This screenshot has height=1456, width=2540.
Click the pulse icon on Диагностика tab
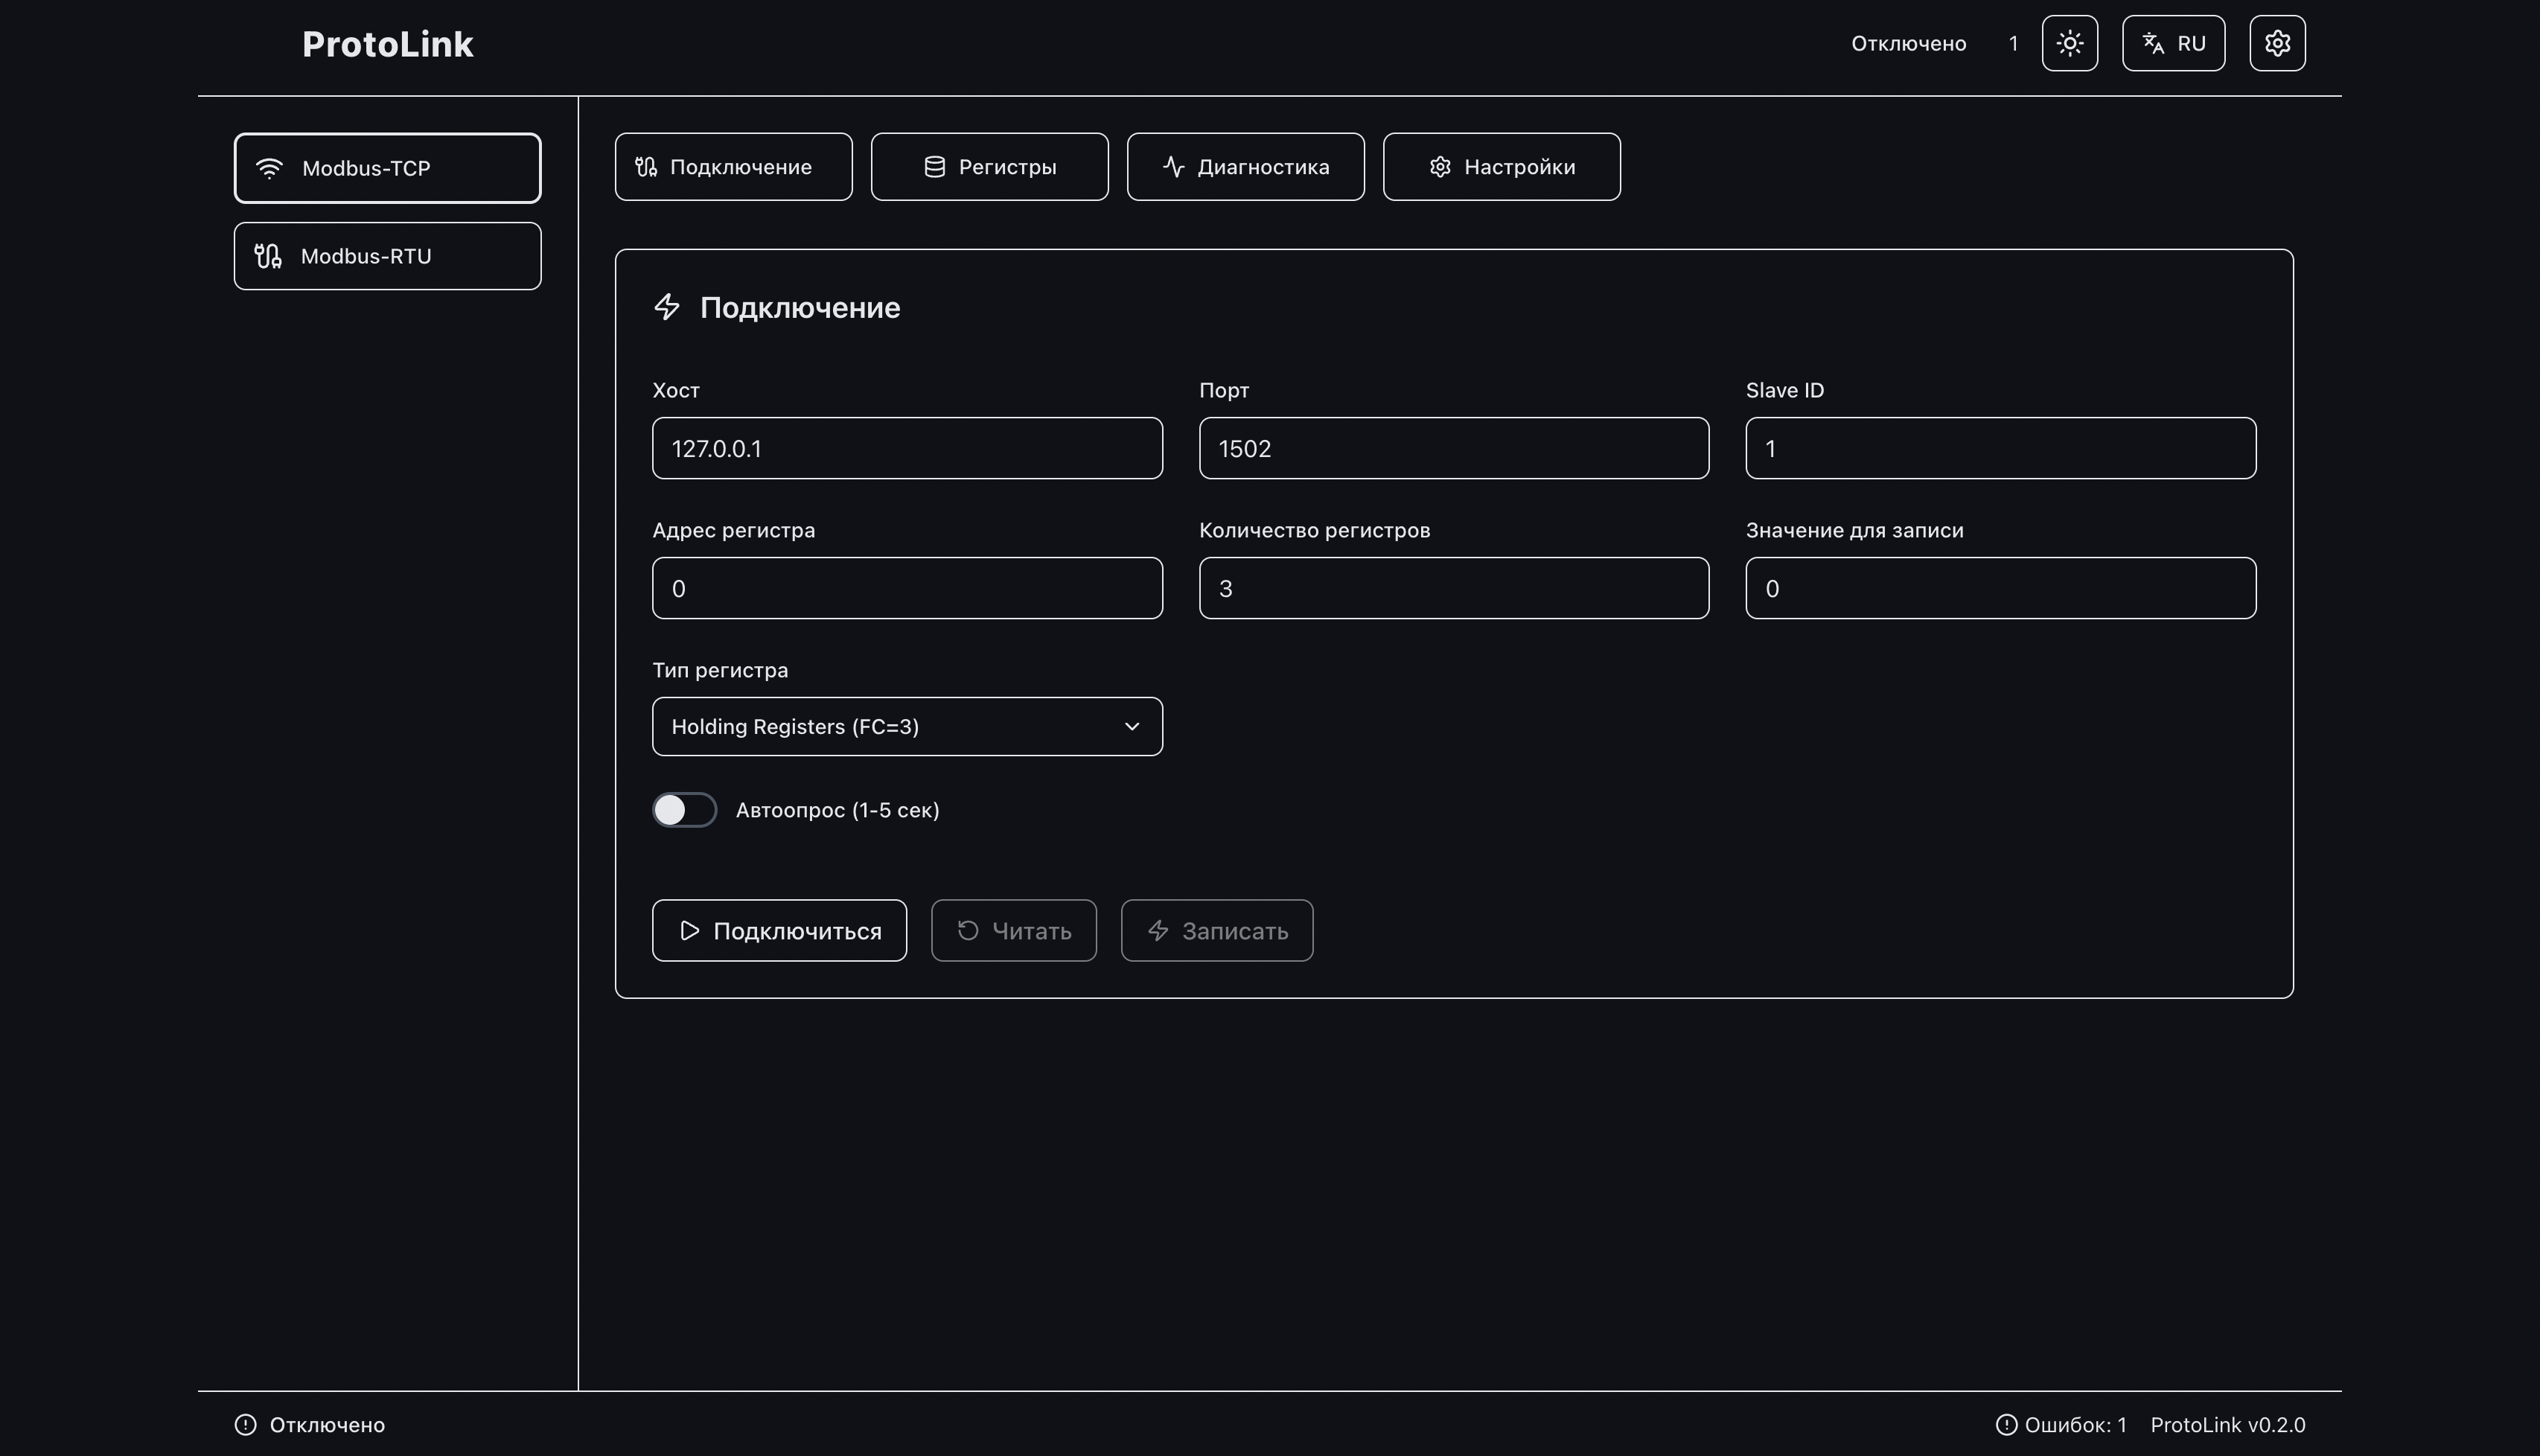pos(1173,167)
